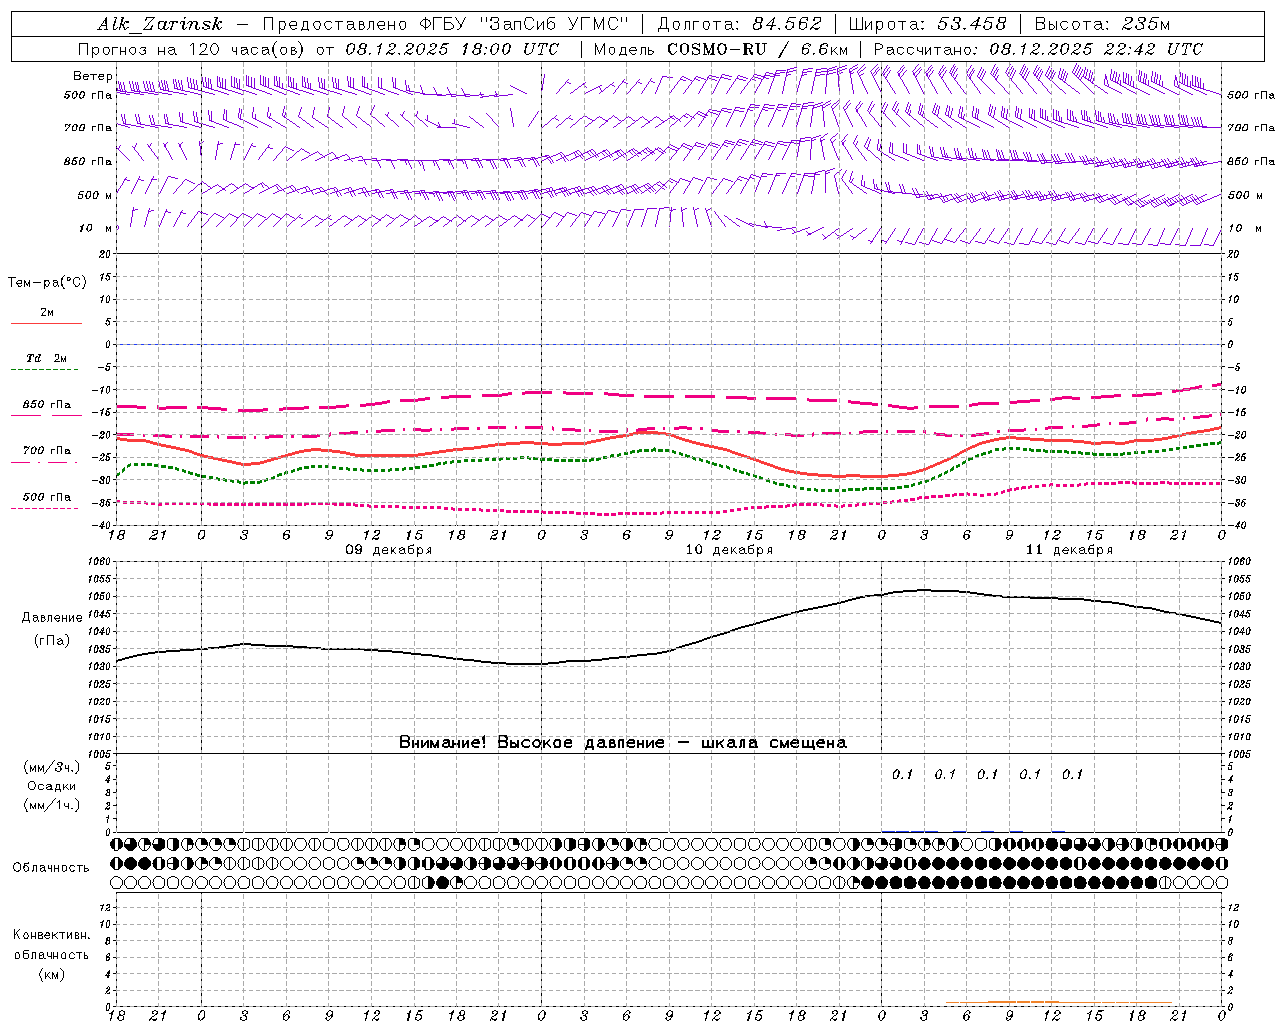Click the 'Ветер' wind panel label
Image resolution: width=1280 pixels, height=1024 pixels.
pos(93,76)
